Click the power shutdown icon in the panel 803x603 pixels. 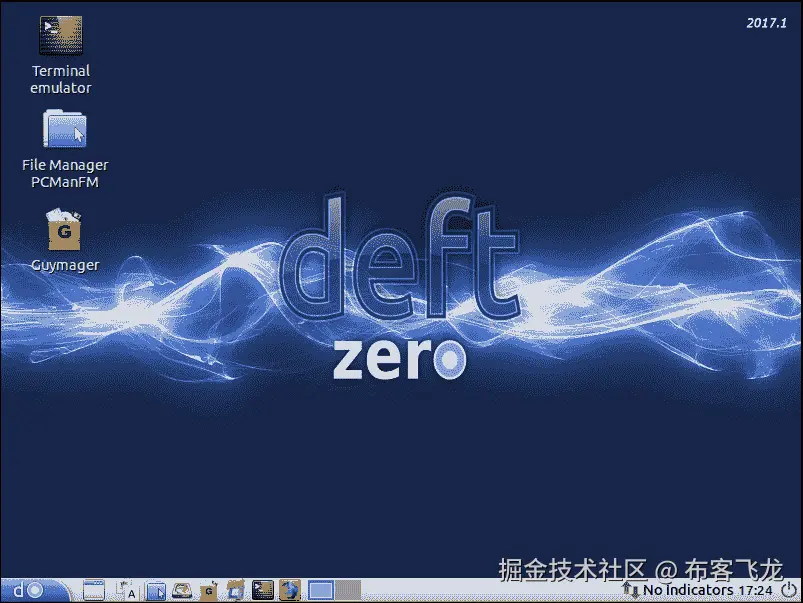(x=789, y=590)
